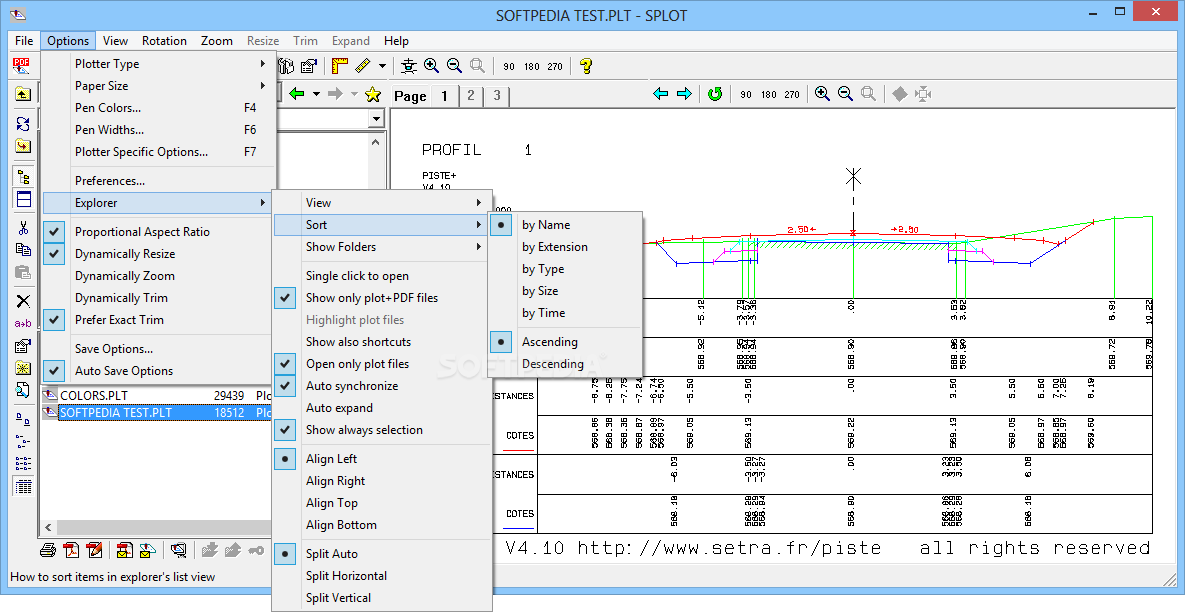Choose sort by Size
Screen dimensions: 1185x612
[565, 291]
